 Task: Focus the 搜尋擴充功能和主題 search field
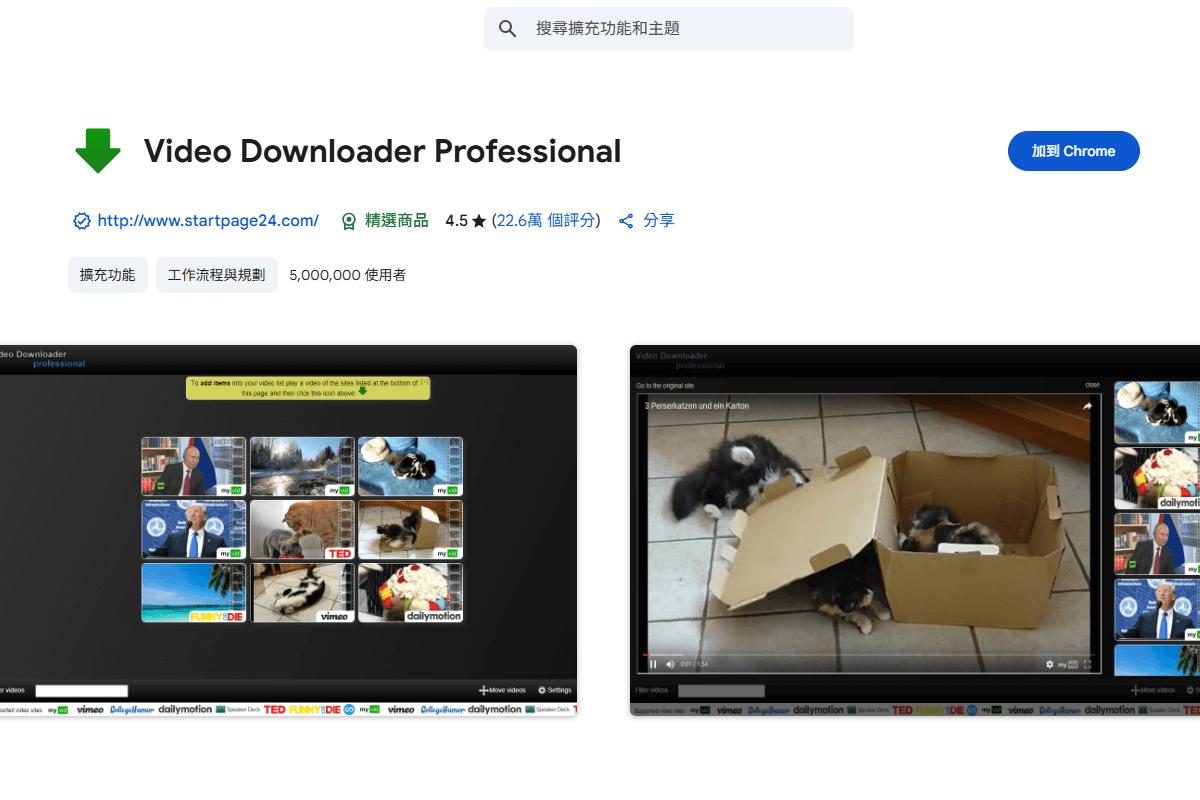pos(680,29)
